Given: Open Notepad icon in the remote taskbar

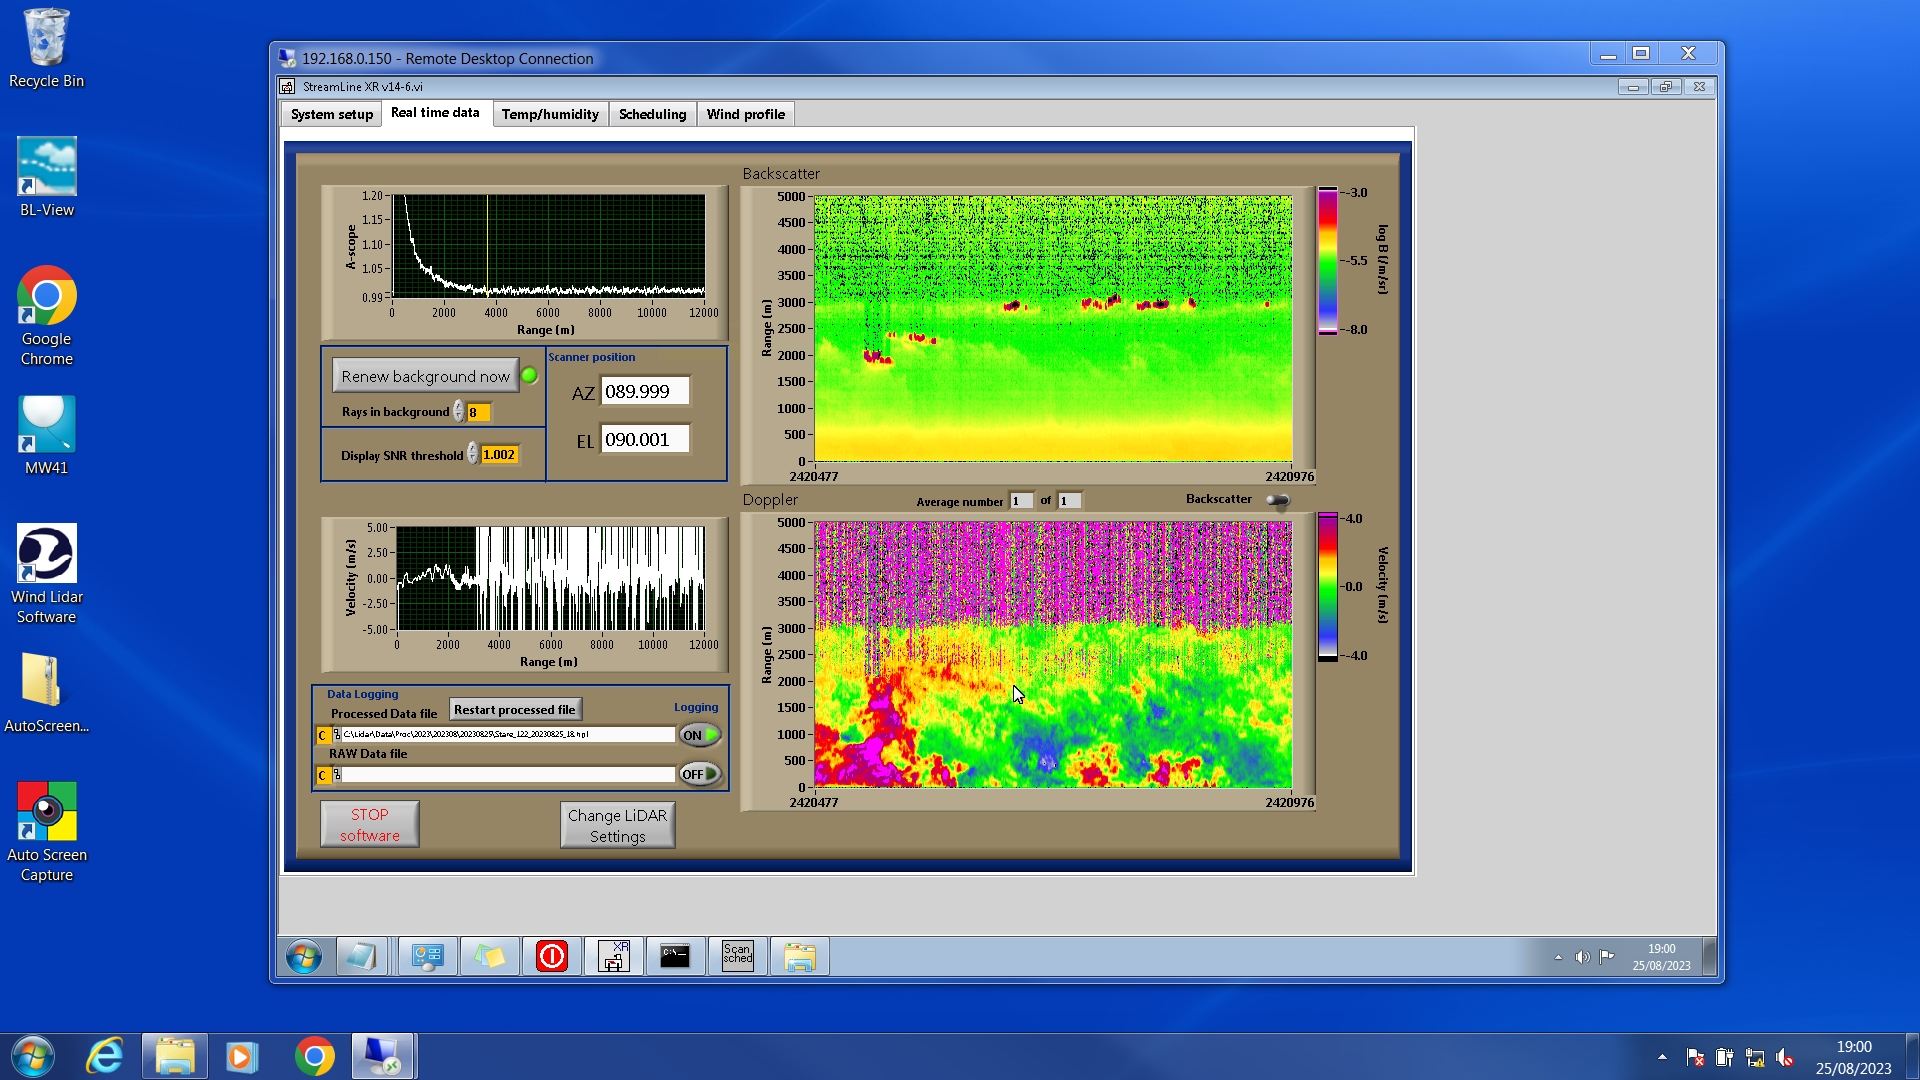Looking at the screenshot, I should [x=361, y=956].
